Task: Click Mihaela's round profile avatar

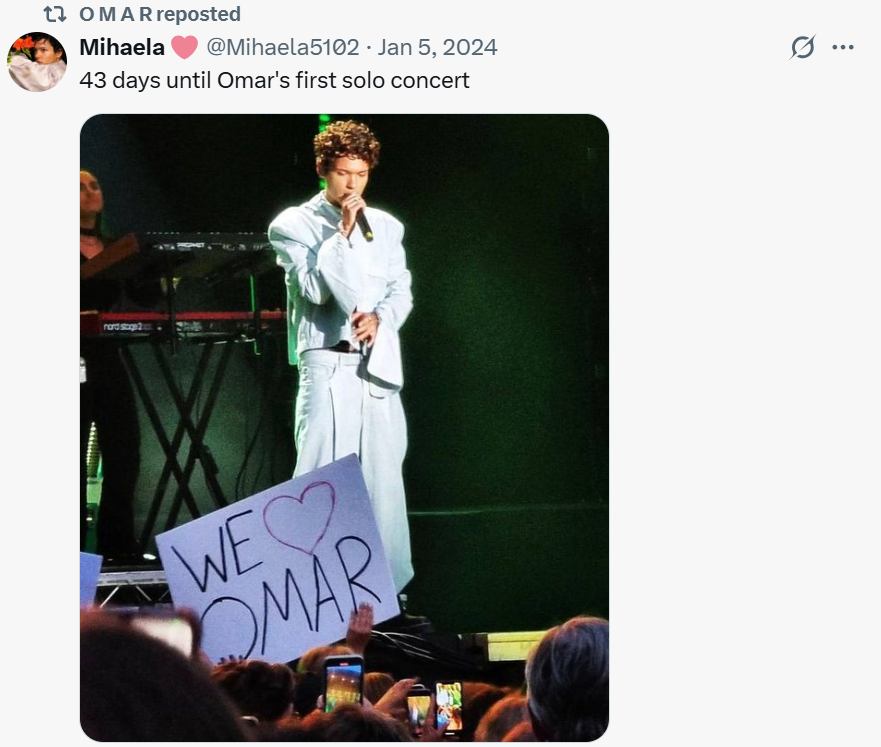Action: pos(37,62)
